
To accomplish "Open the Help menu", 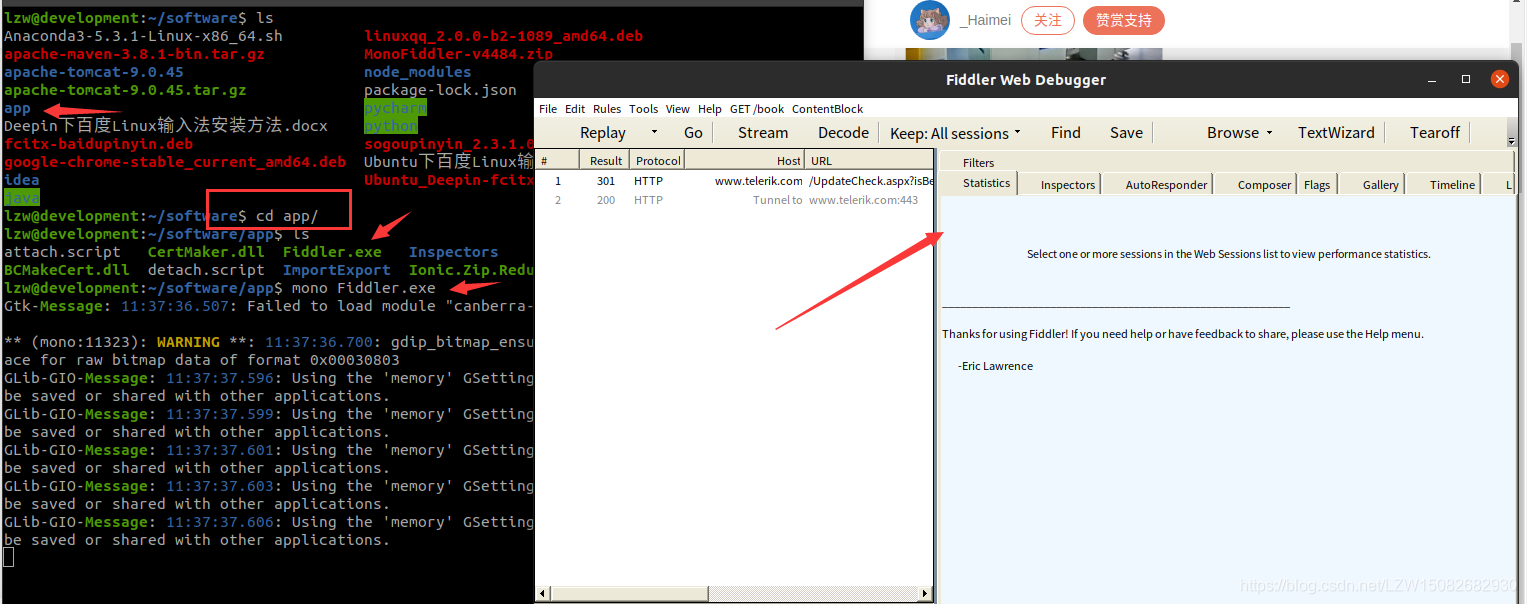I will coord(710,109).
